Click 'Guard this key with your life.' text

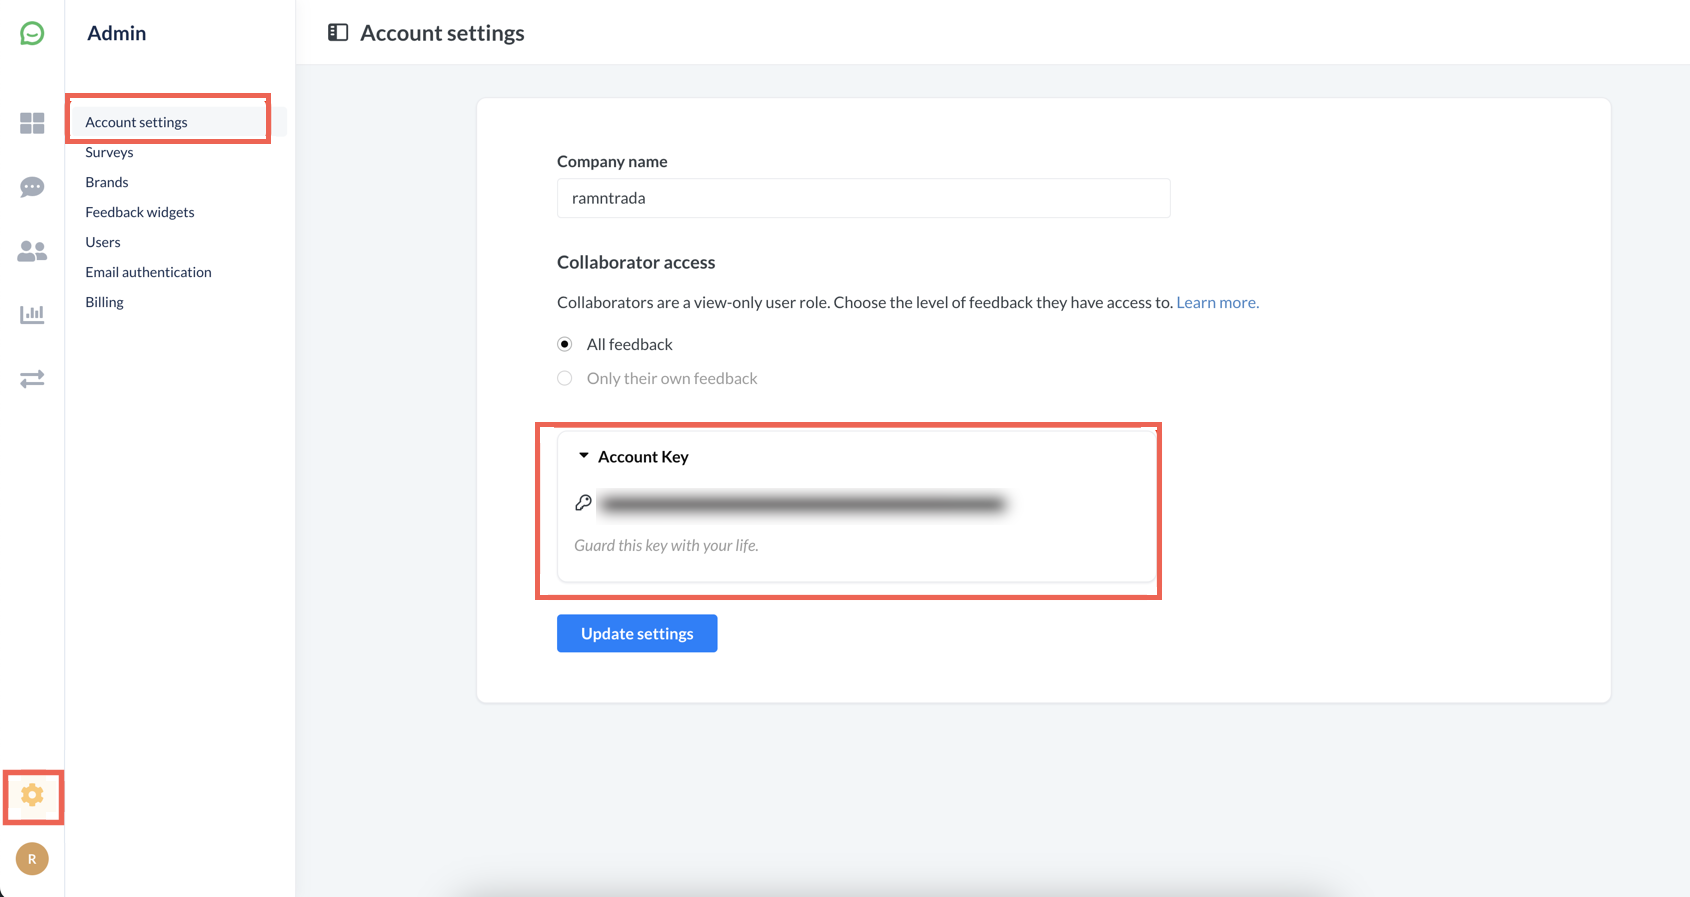click(x=666, y=545)
